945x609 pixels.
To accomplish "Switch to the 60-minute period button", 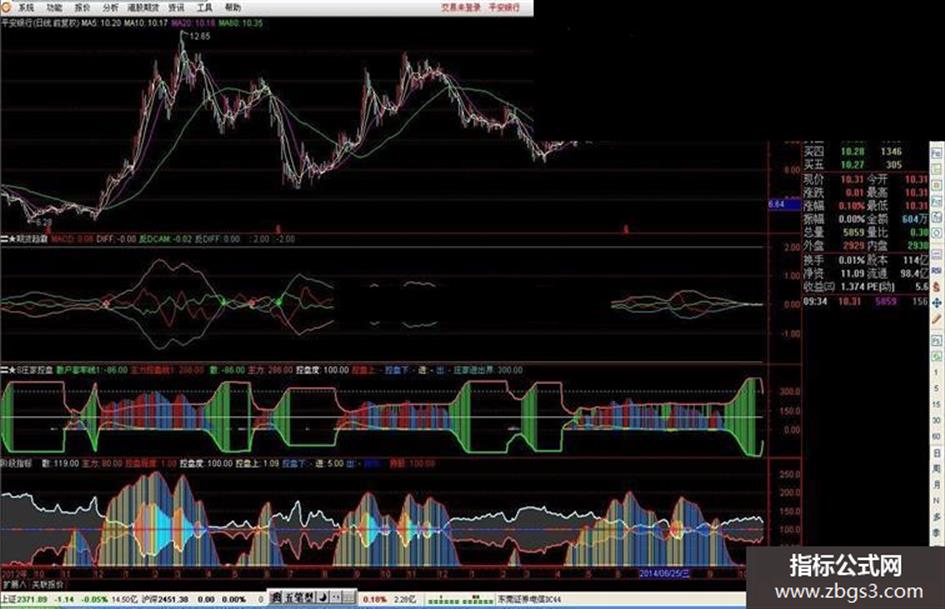I will tap(937, 436).
